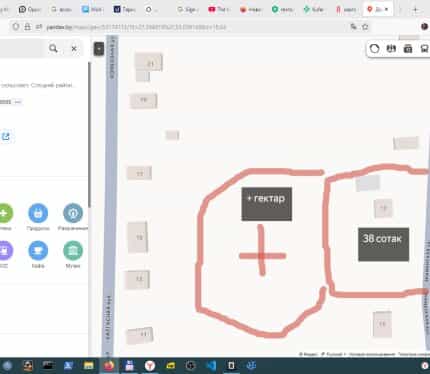Click the briefcase-shaped map control icon
The image size is (430, 374).
click(408, 49)
